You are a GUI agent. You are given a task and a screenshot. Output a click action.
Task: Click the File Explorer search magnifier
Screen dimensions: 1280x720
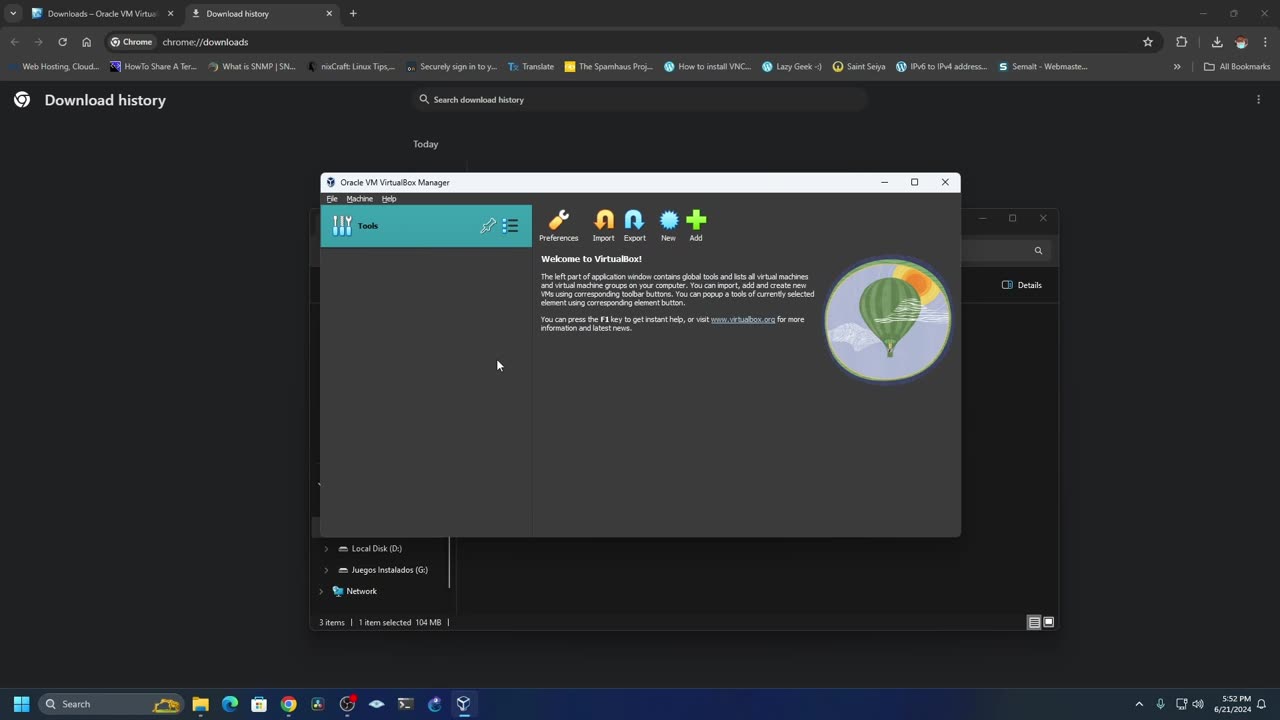point(1038,251)
